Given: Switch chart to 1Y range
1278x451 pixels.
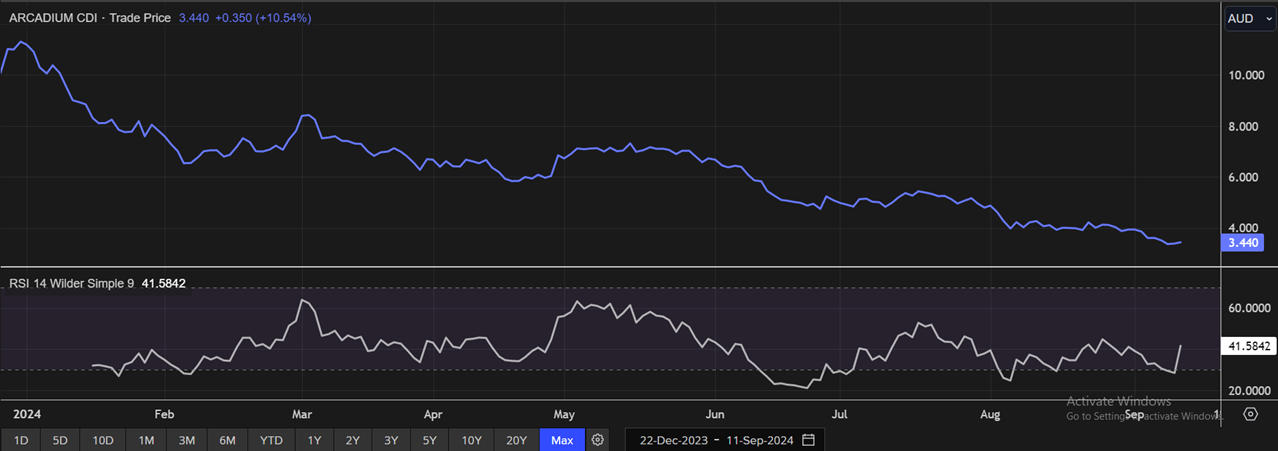Looking at the screenshot, I should (314, 440).
